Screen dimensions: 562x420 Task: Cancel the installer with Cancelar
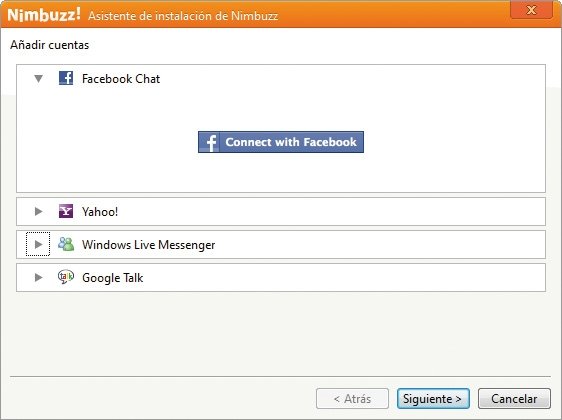tap(514, 398)
